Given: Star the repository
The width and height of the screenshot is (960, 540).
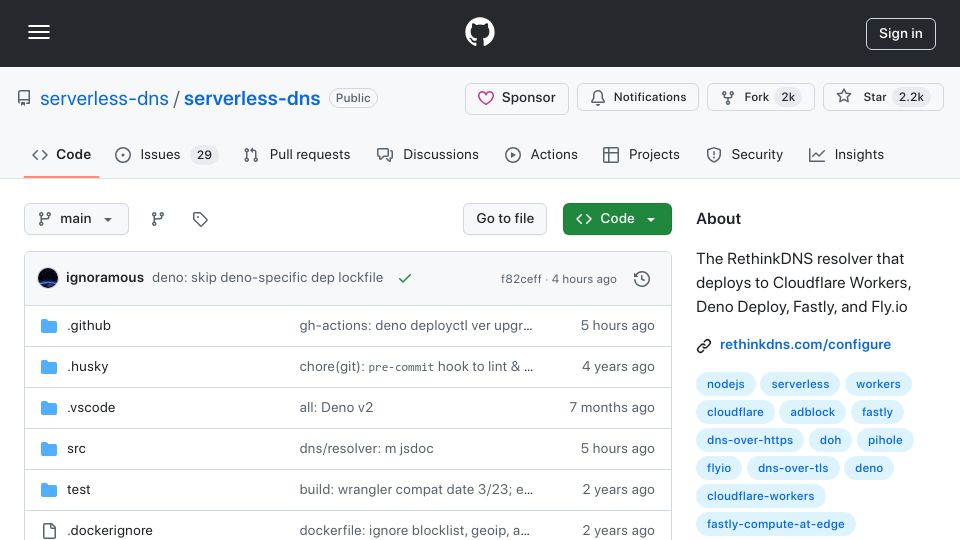Looking at the screenshot, I should tap(883, 97).
